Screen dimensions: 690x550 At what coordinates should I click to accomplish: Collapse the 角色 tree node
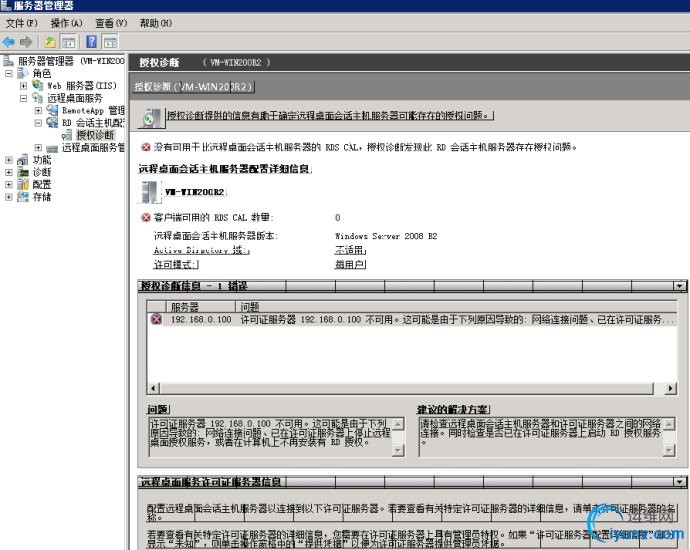pyautogui.click(x=8, y=73)
